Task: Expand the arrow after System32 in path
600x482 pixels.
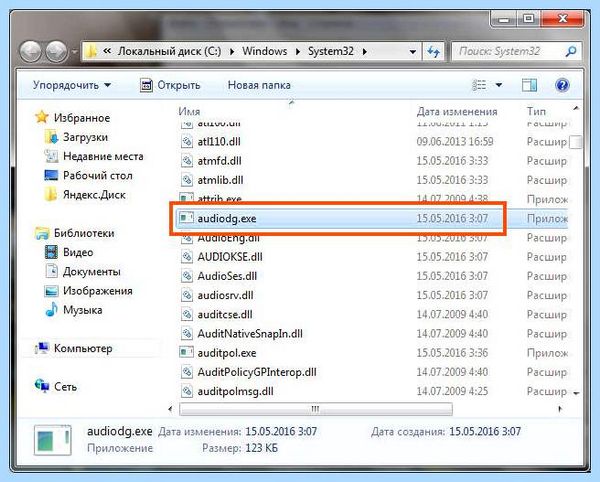Action: coord(364,52)
